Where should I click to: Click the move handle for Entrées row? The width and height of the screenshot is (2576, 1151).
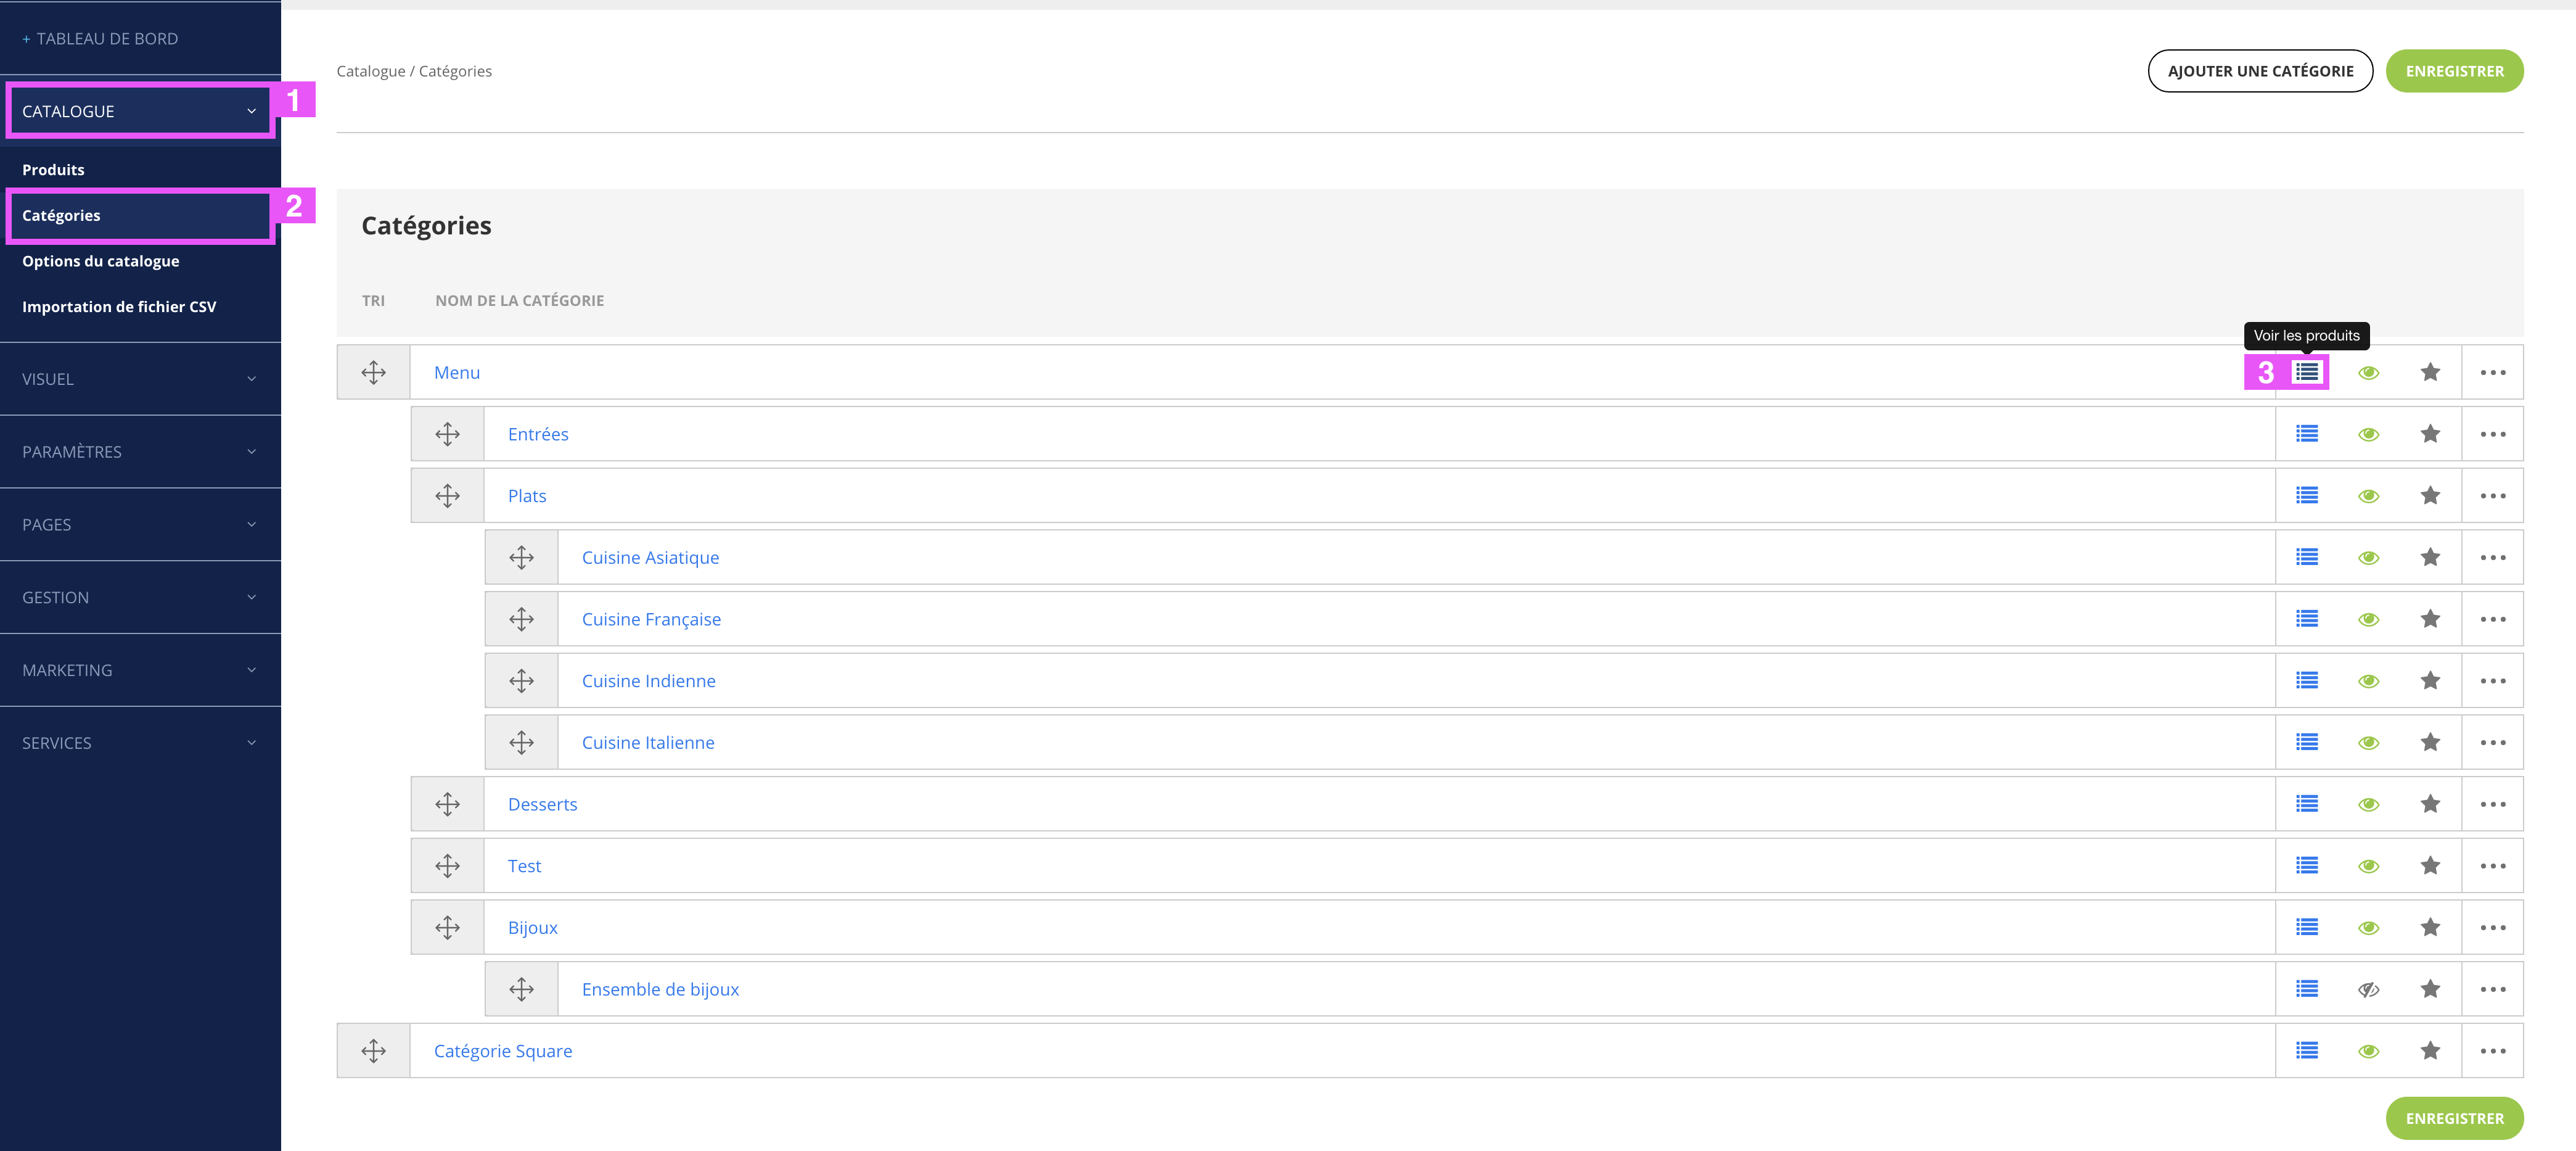[447, 434]
